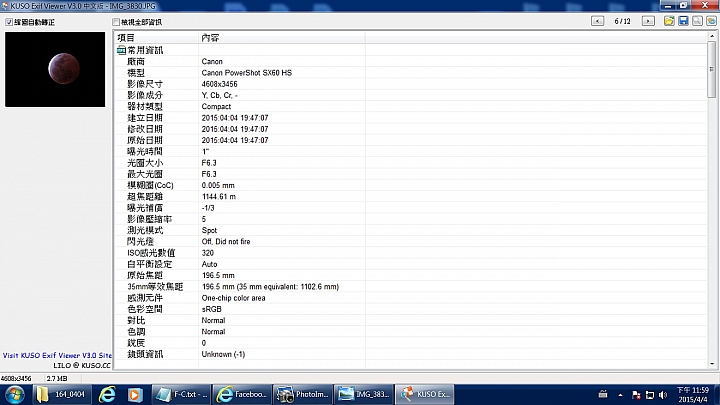The height and width of the screenshot is (405, 720).
Task: Collapse the 常用資訊 group
Action: point(121,50)
